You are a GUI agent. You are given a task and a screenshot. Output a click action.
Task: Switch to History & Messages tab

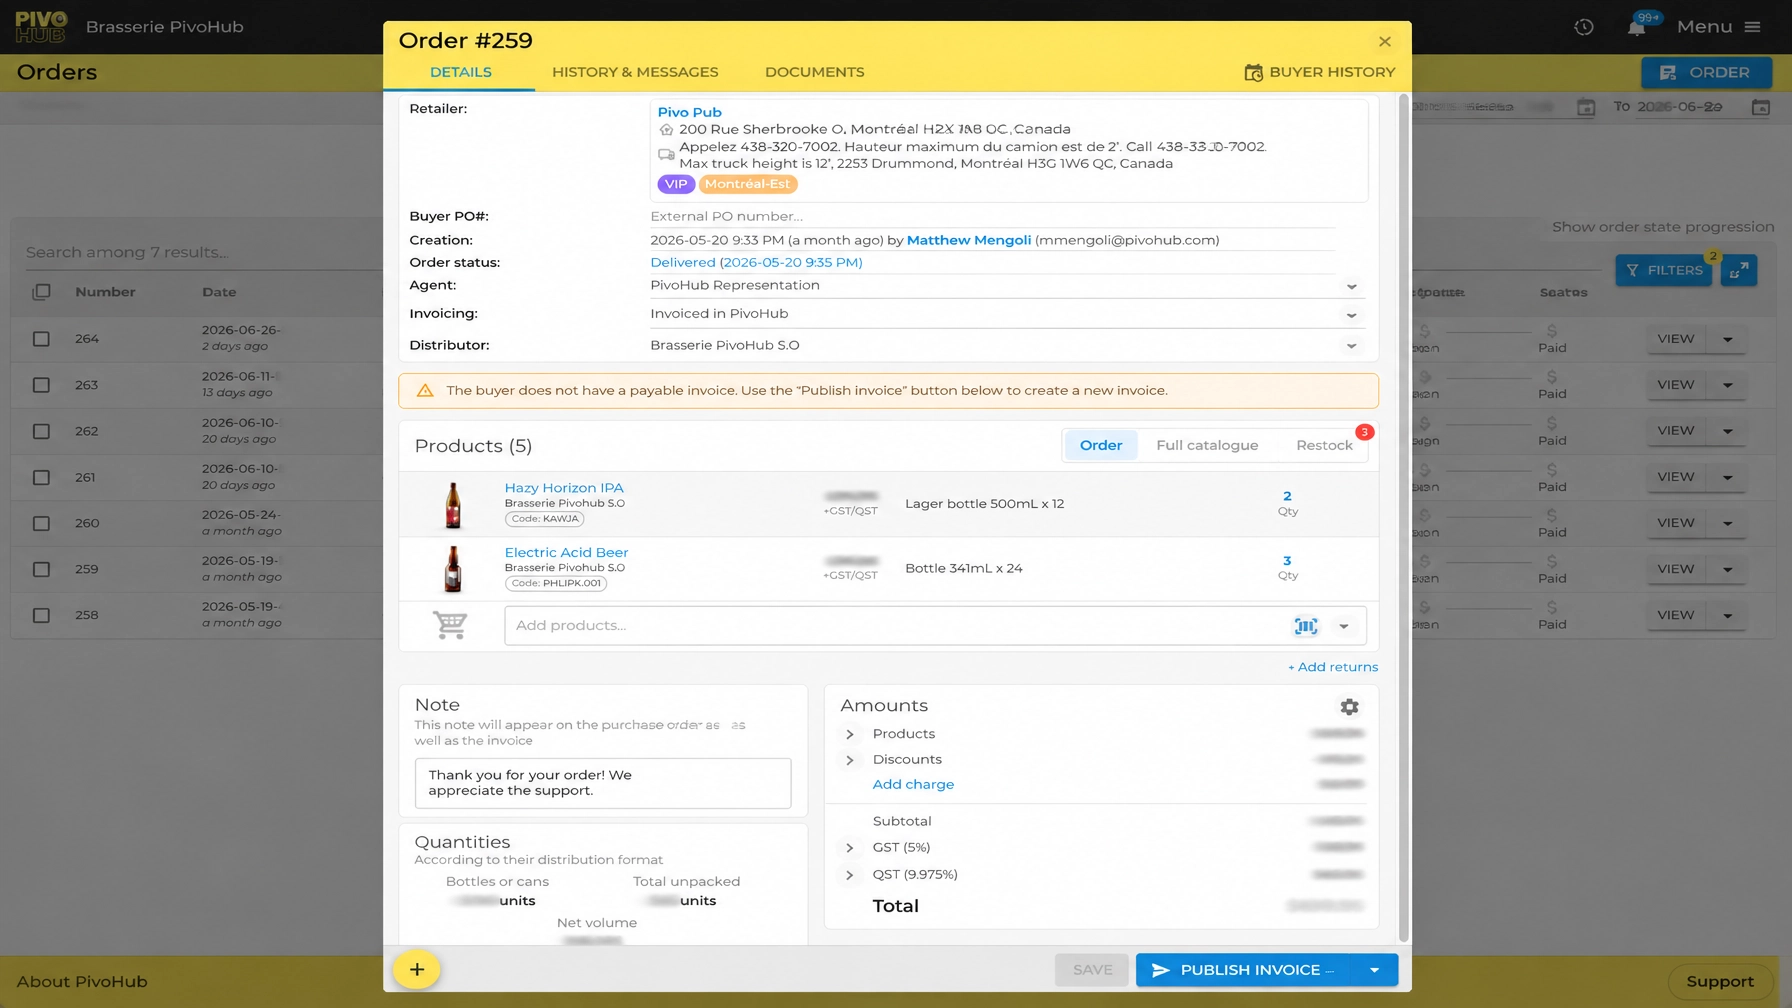(635, 72)
